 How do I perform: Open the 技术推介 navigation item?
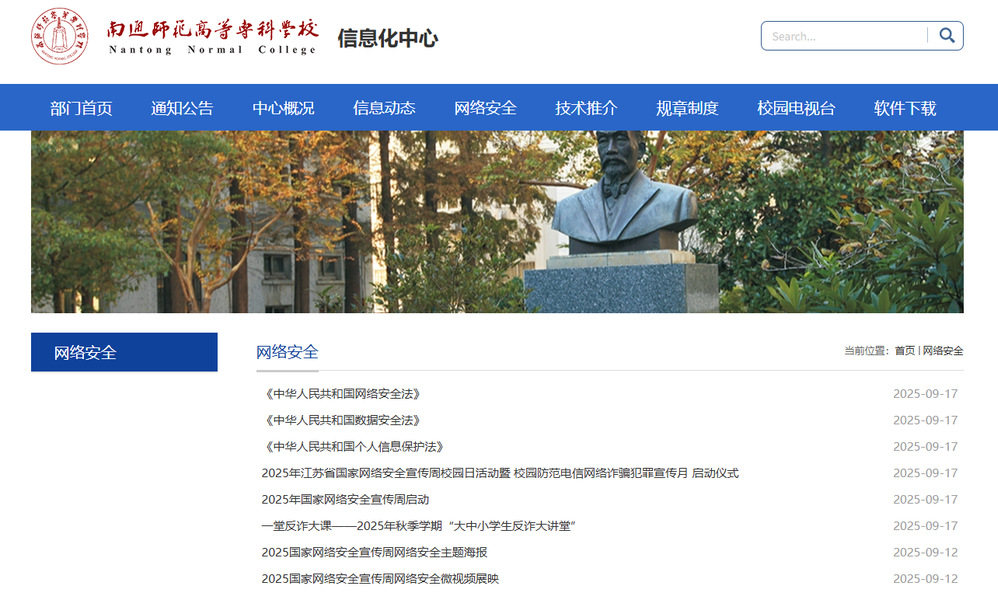[x=586, y=108]
